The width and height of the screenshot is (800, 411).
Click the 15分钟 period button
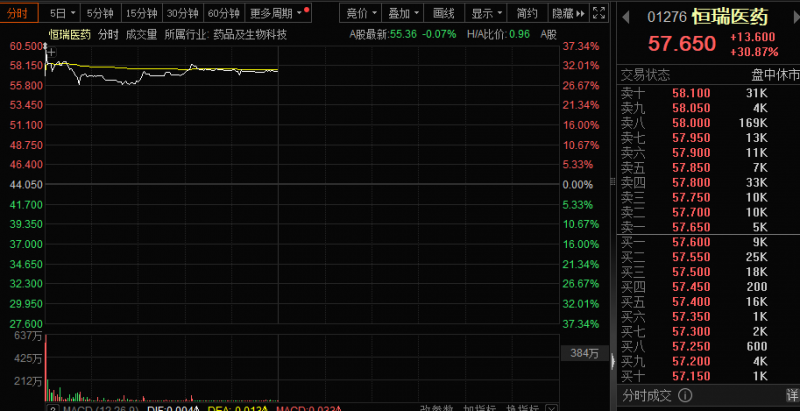point(141,13)
